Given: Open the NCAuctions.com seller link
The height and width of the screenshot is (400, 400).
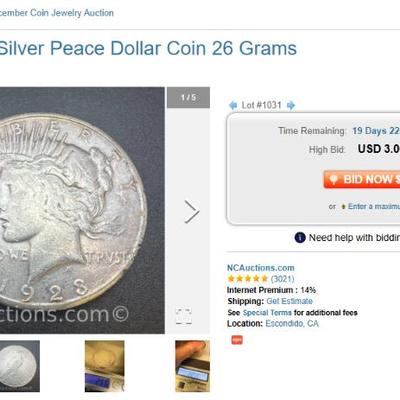Looking at the screenshot, I should tap(261, 268).
